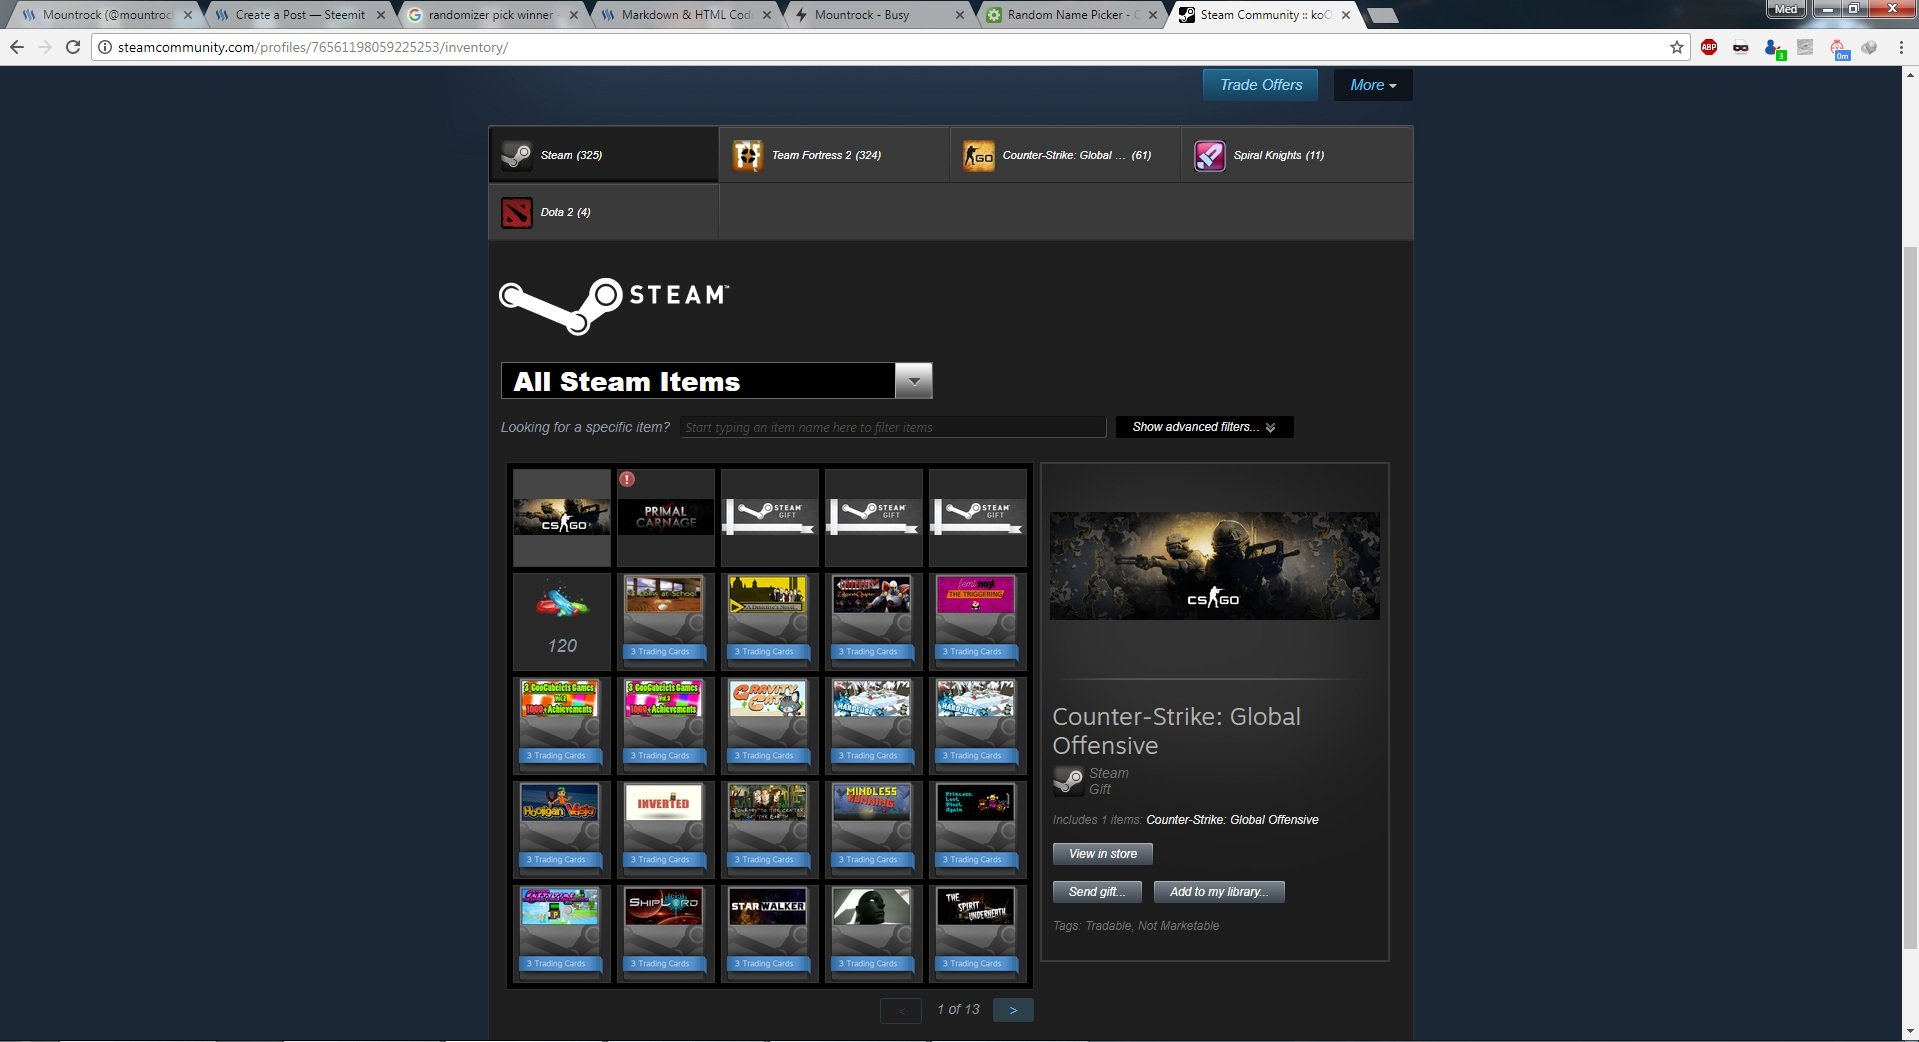Go to next inventory page

pyautogui.click(x=1013, y=1010)
